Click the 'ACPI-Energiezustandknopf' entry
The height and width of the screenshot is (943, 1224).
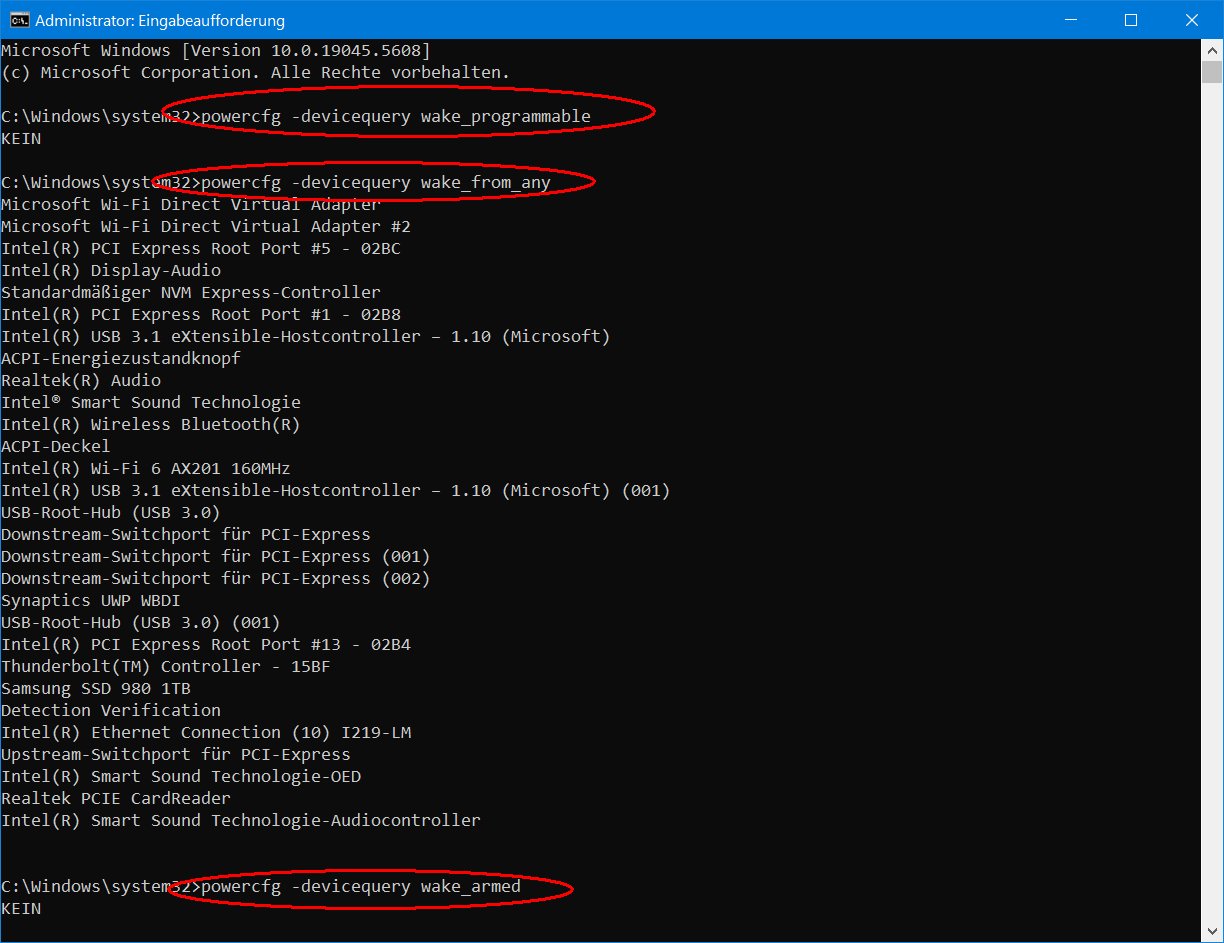pos(121,358)
